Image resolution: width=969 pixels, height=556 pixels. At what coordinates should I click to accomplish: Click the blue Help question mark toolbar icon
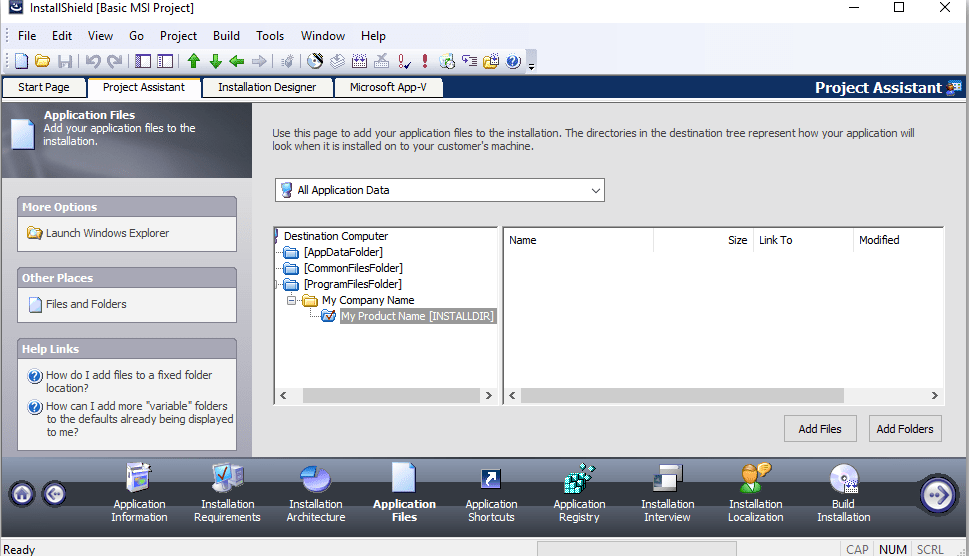(513, 61)
